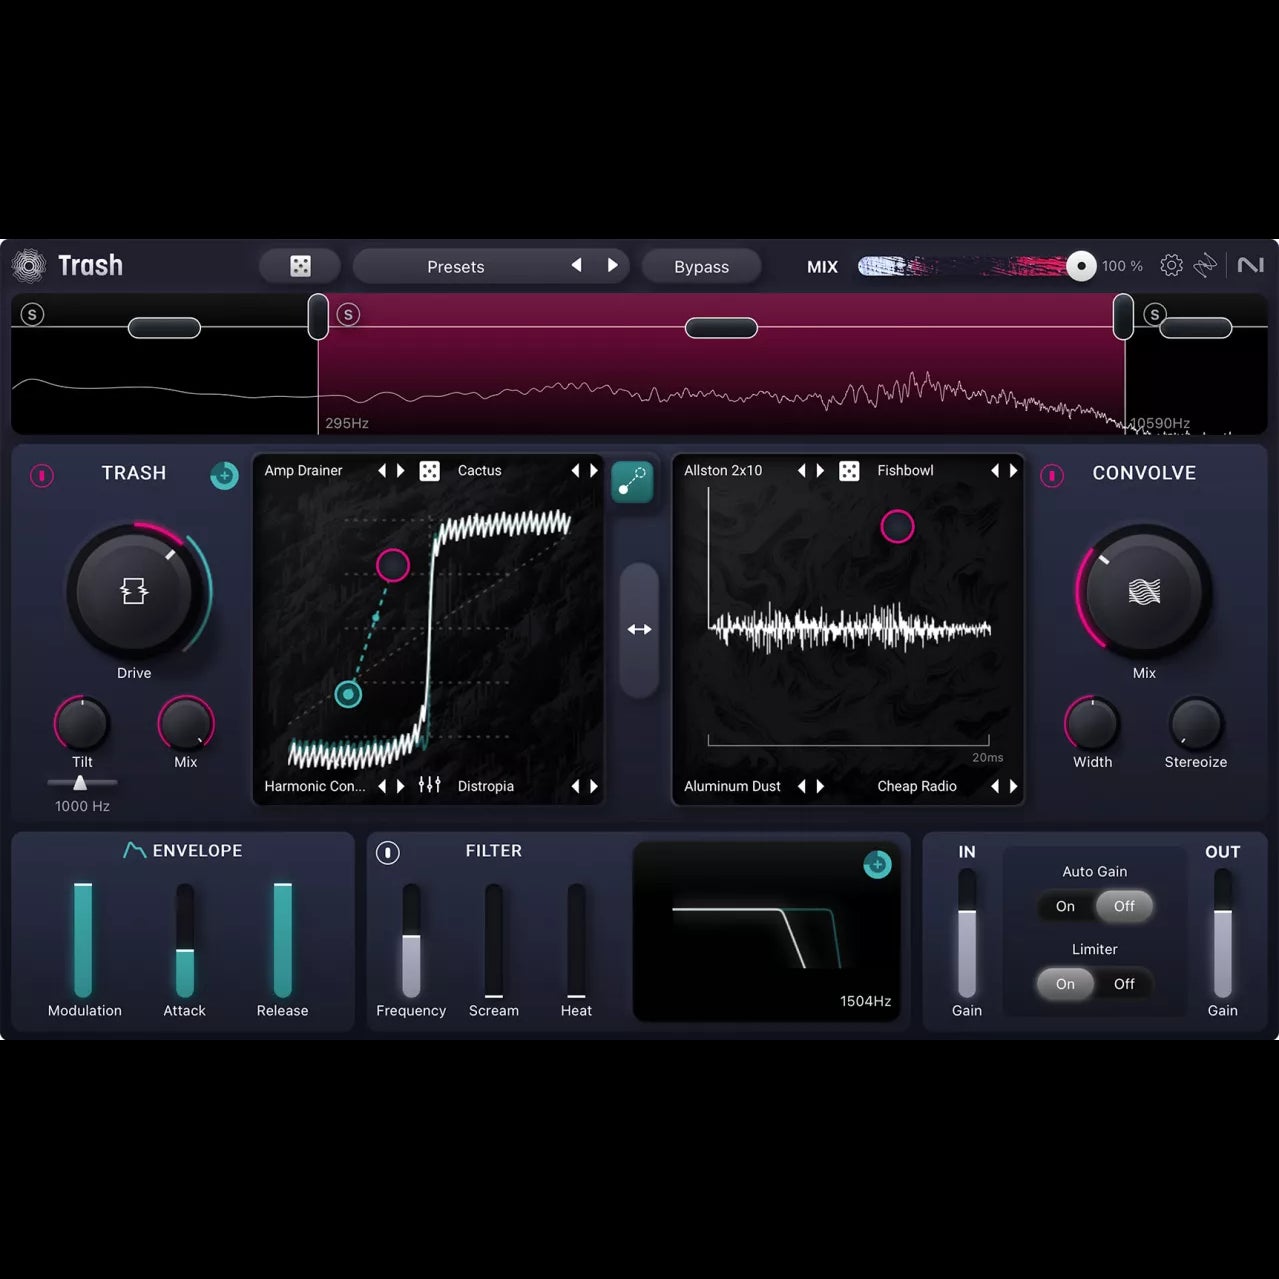Click the mid/high band crossover handle at 10590Hz
This screenshot has width=1279, height=1279.
1124,316
